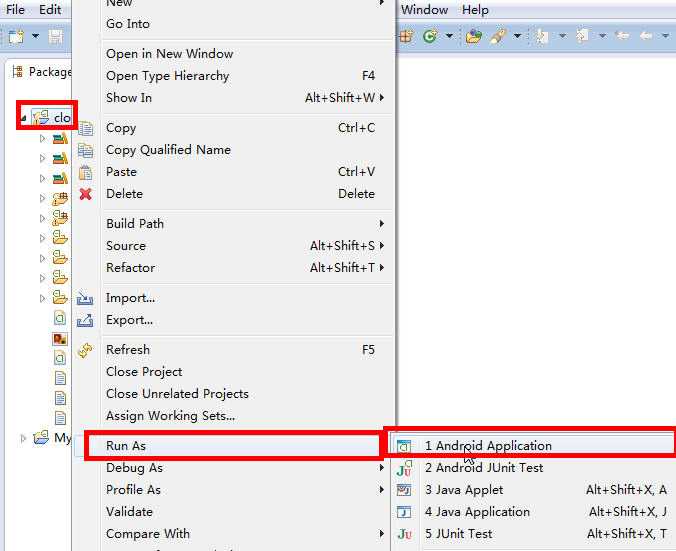The height and width of the screenshot is (551, 676).
Task: Click the 4 Java Application icon
Action: click(404, 512)
